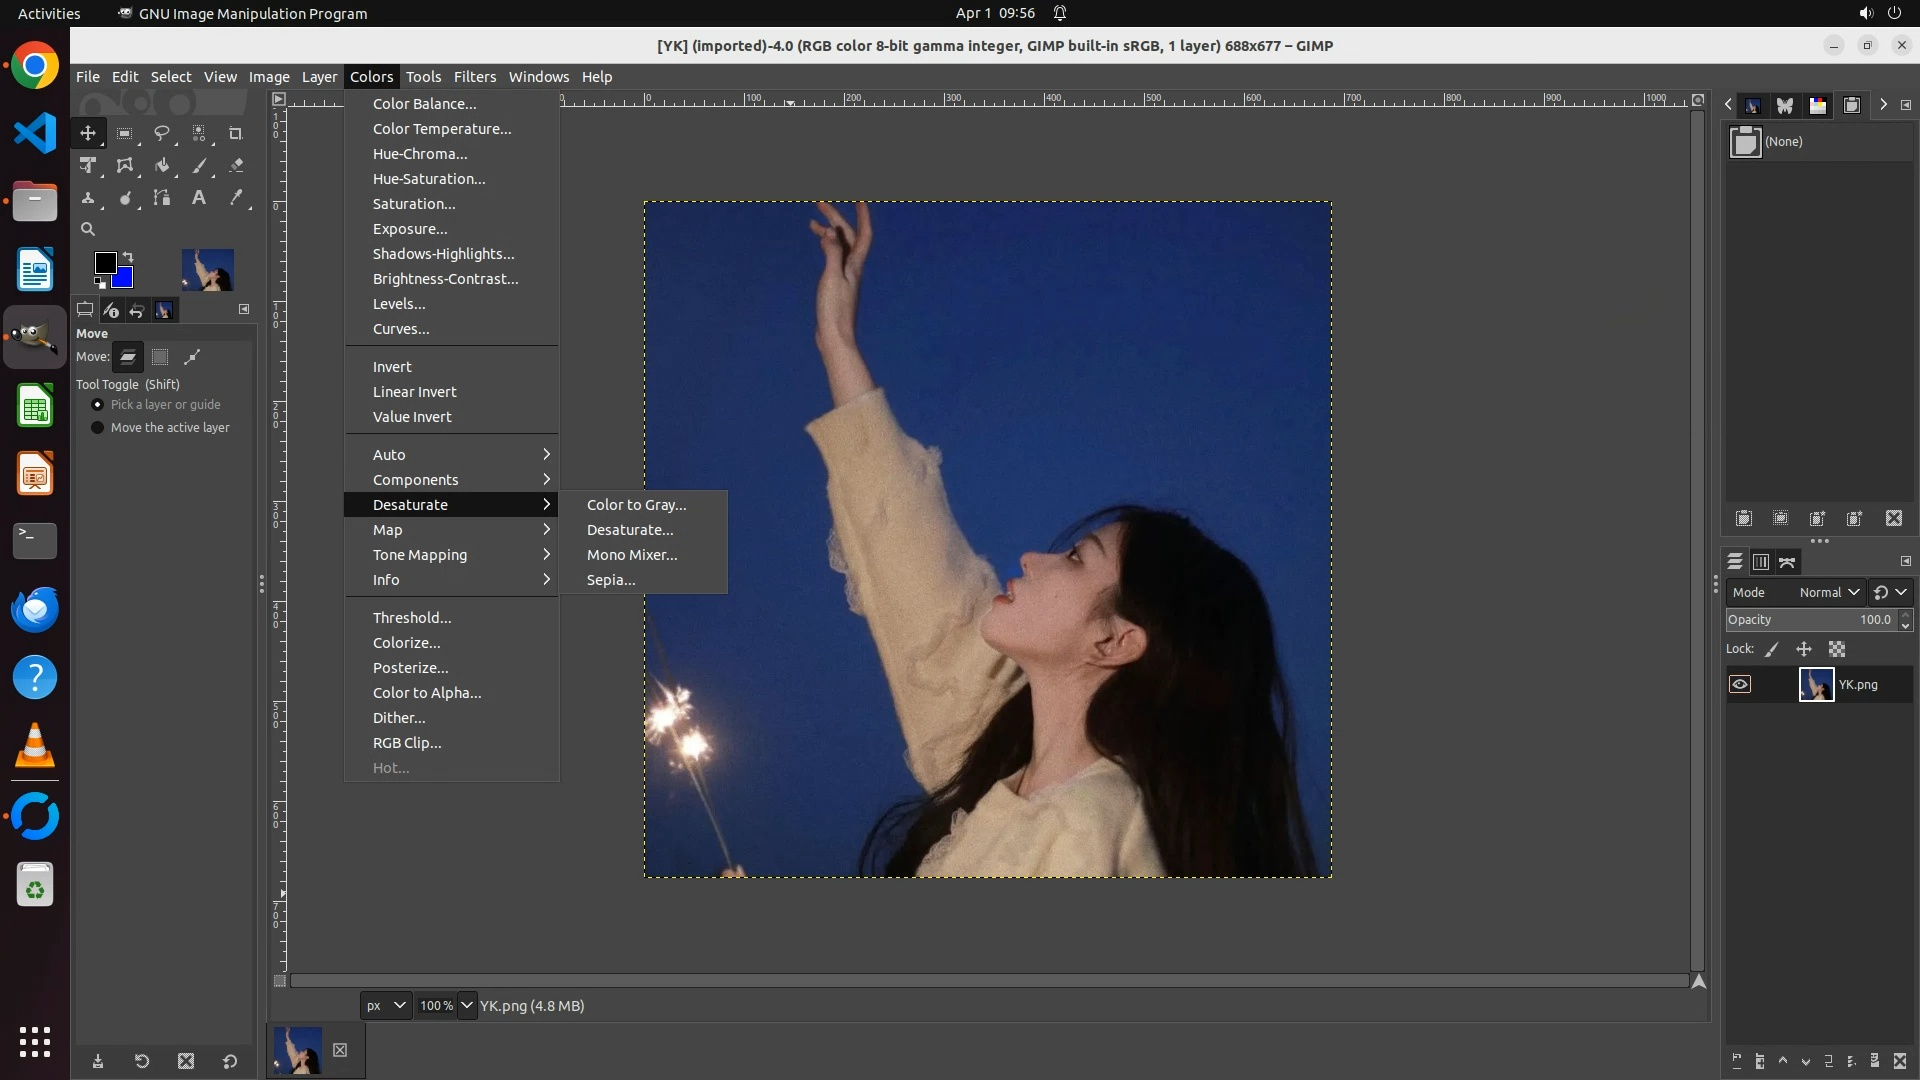Click the blue background color swatch
The width and height of the screenshot is (1920, 1080).
click(x=125, y=279)
